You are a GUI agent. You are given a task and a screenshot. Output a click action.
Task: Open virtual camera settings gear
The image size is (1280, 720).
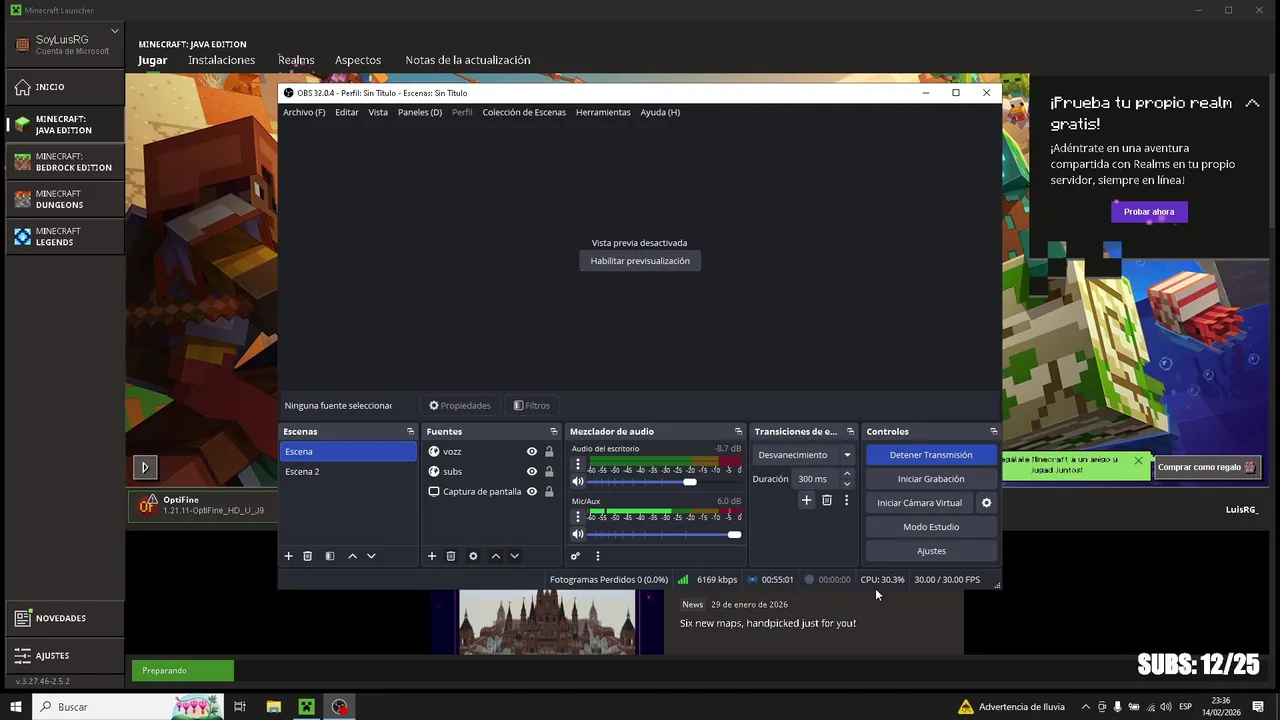[x=986, y=503]
